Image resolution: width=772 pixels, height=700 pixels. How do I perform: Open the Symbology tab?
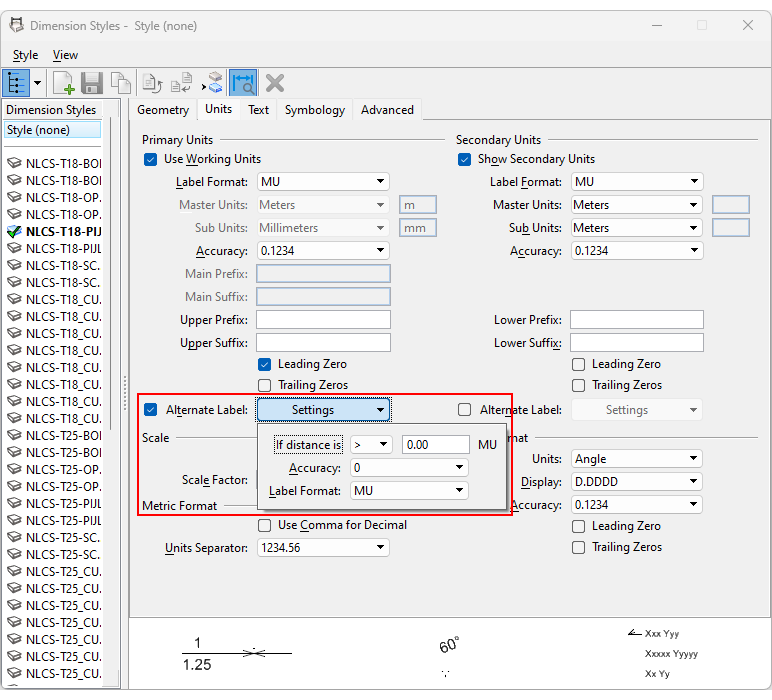coord(314,110)
